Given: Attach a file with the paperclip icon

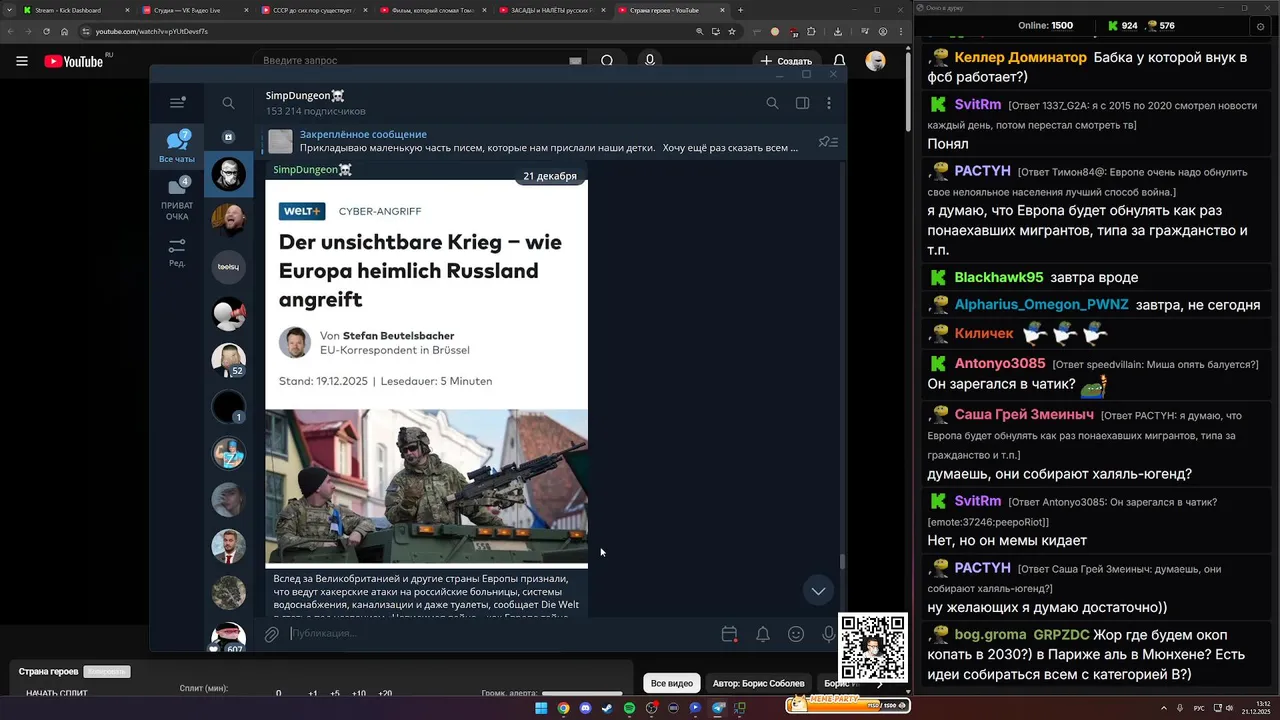Looking at the screenshot, I should (271, 634).
